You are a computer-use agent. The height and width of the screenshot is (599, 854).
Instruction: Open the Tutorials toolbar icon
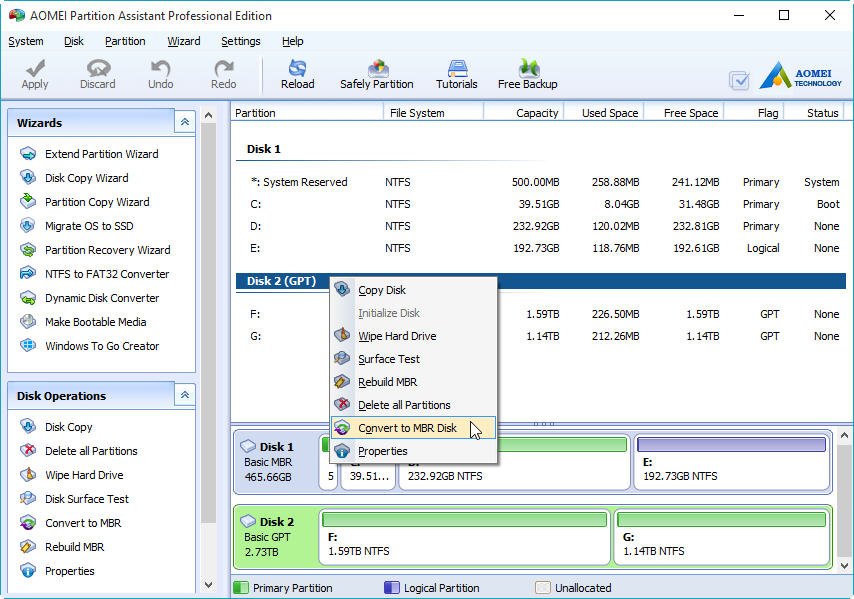(x=456, y=75)
